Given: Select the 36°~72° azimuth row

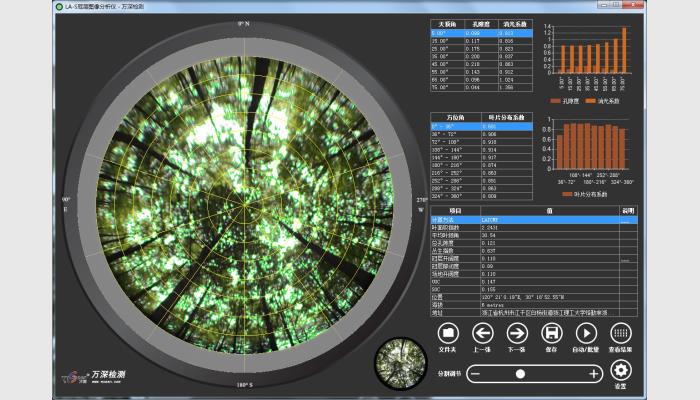Looking at the screenshot, I should [x=443, y=133].
